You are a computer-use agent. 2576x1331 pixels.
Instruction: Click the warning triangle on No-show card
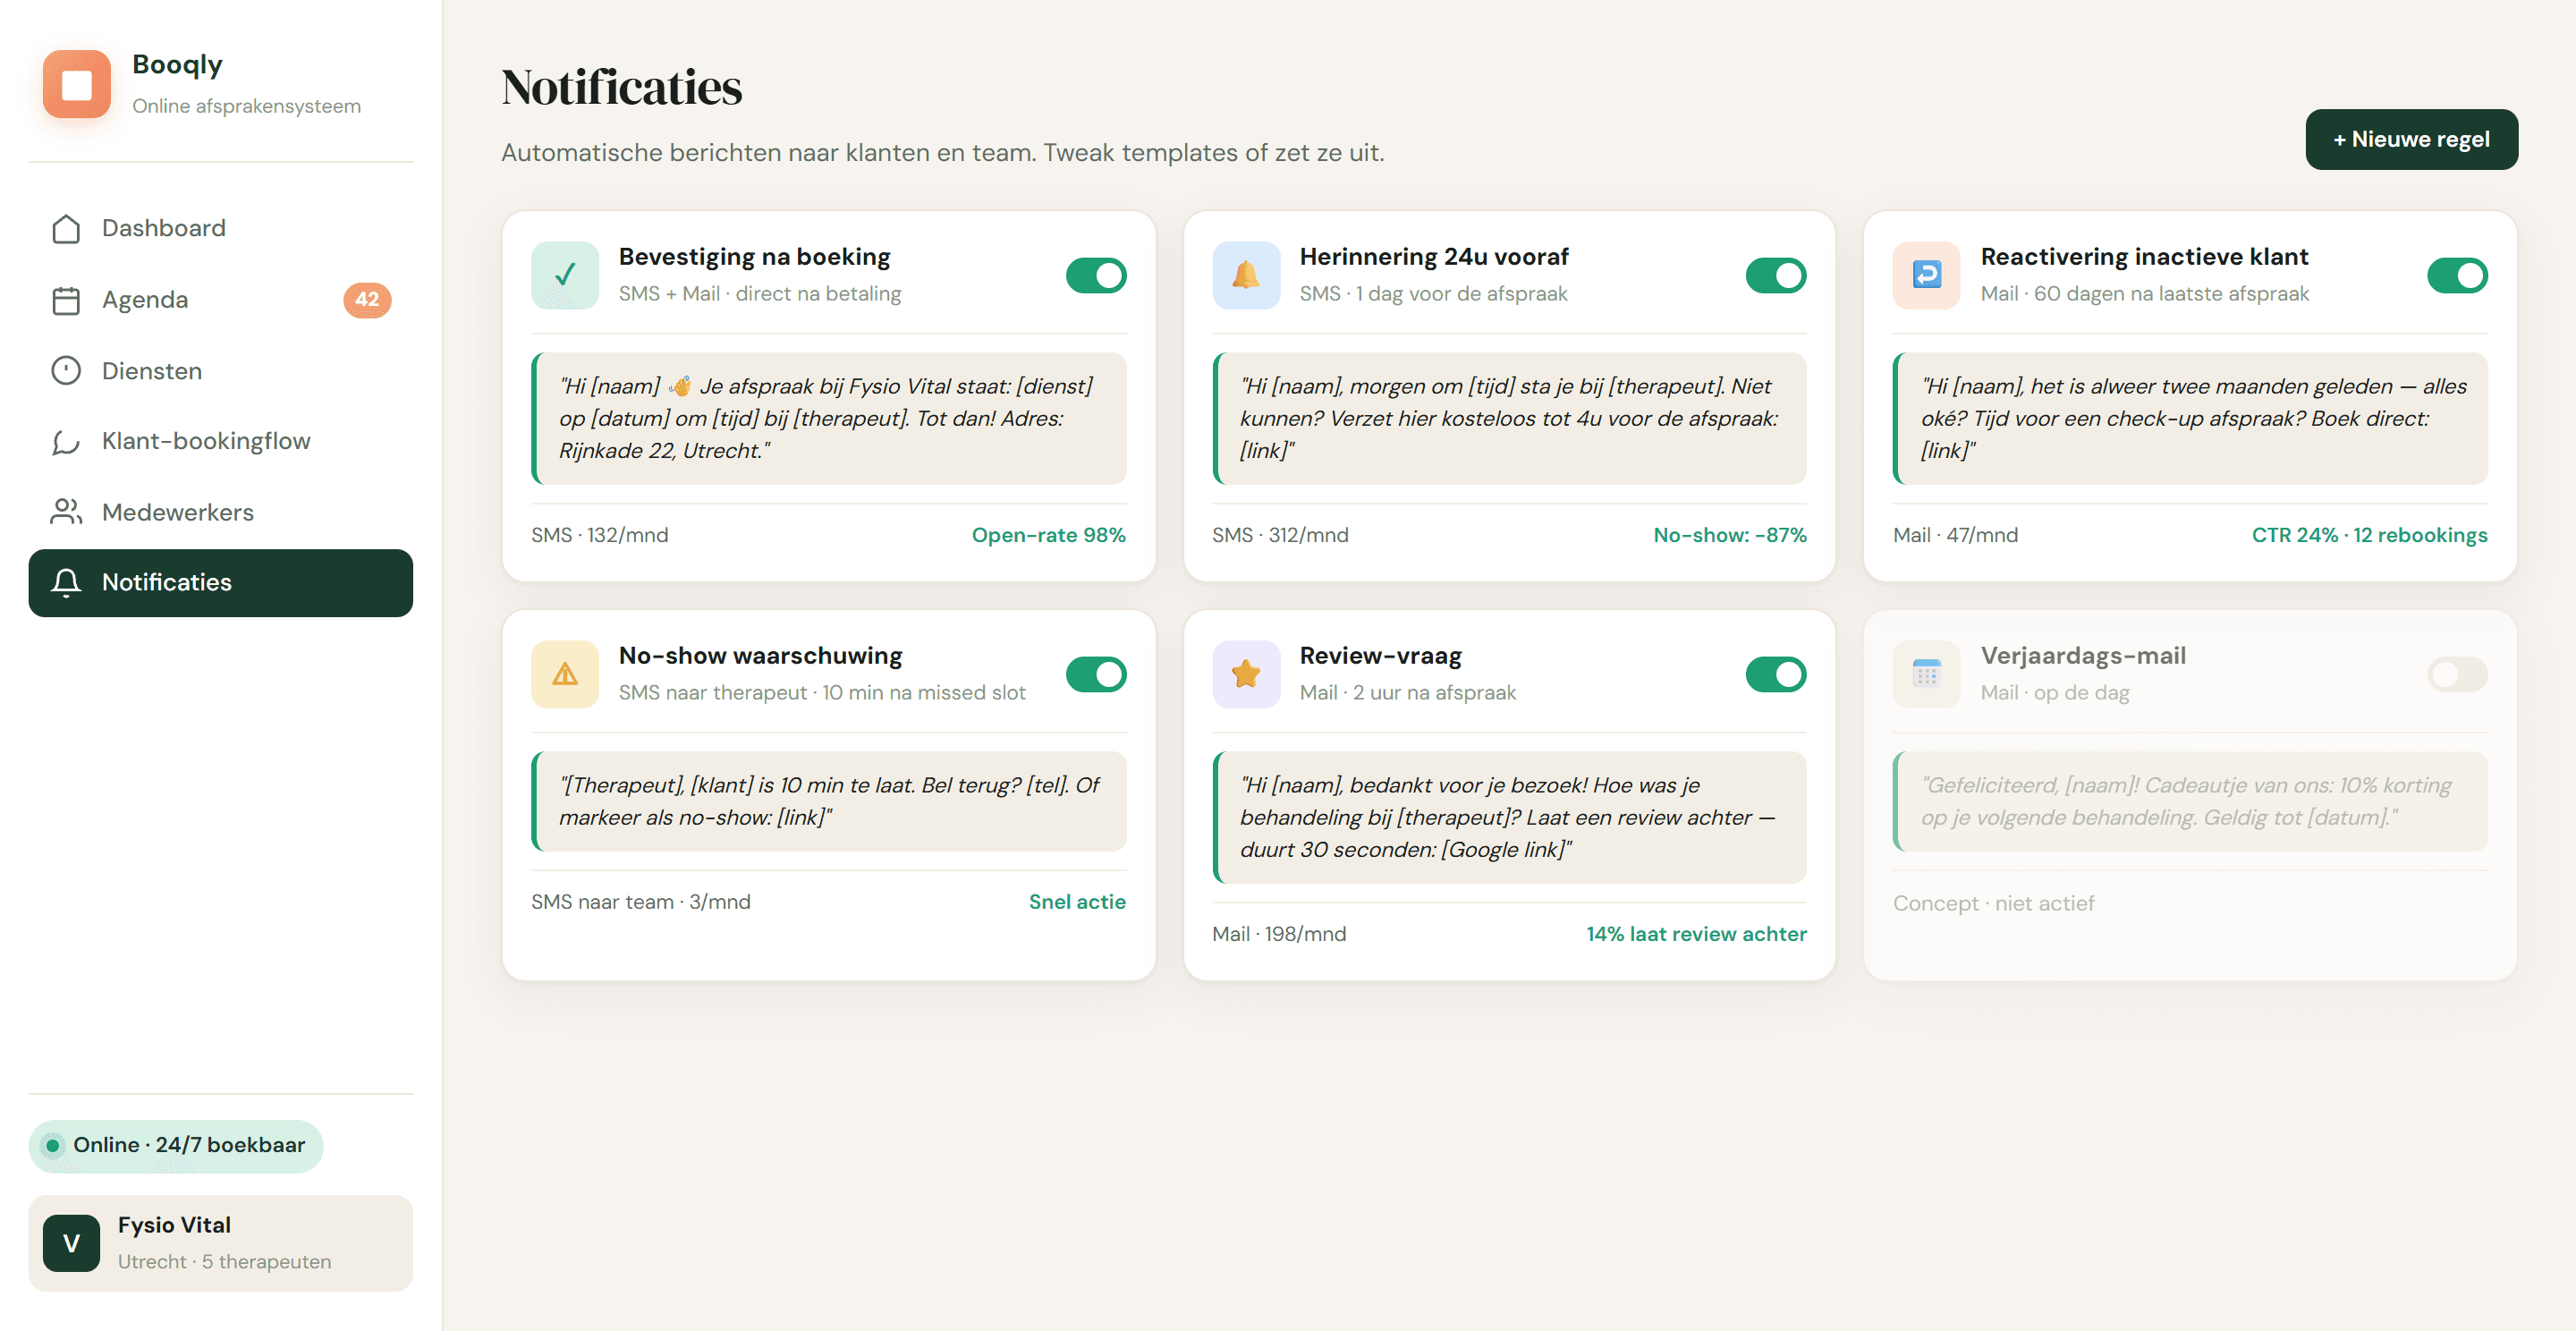[x=565, y=674]
